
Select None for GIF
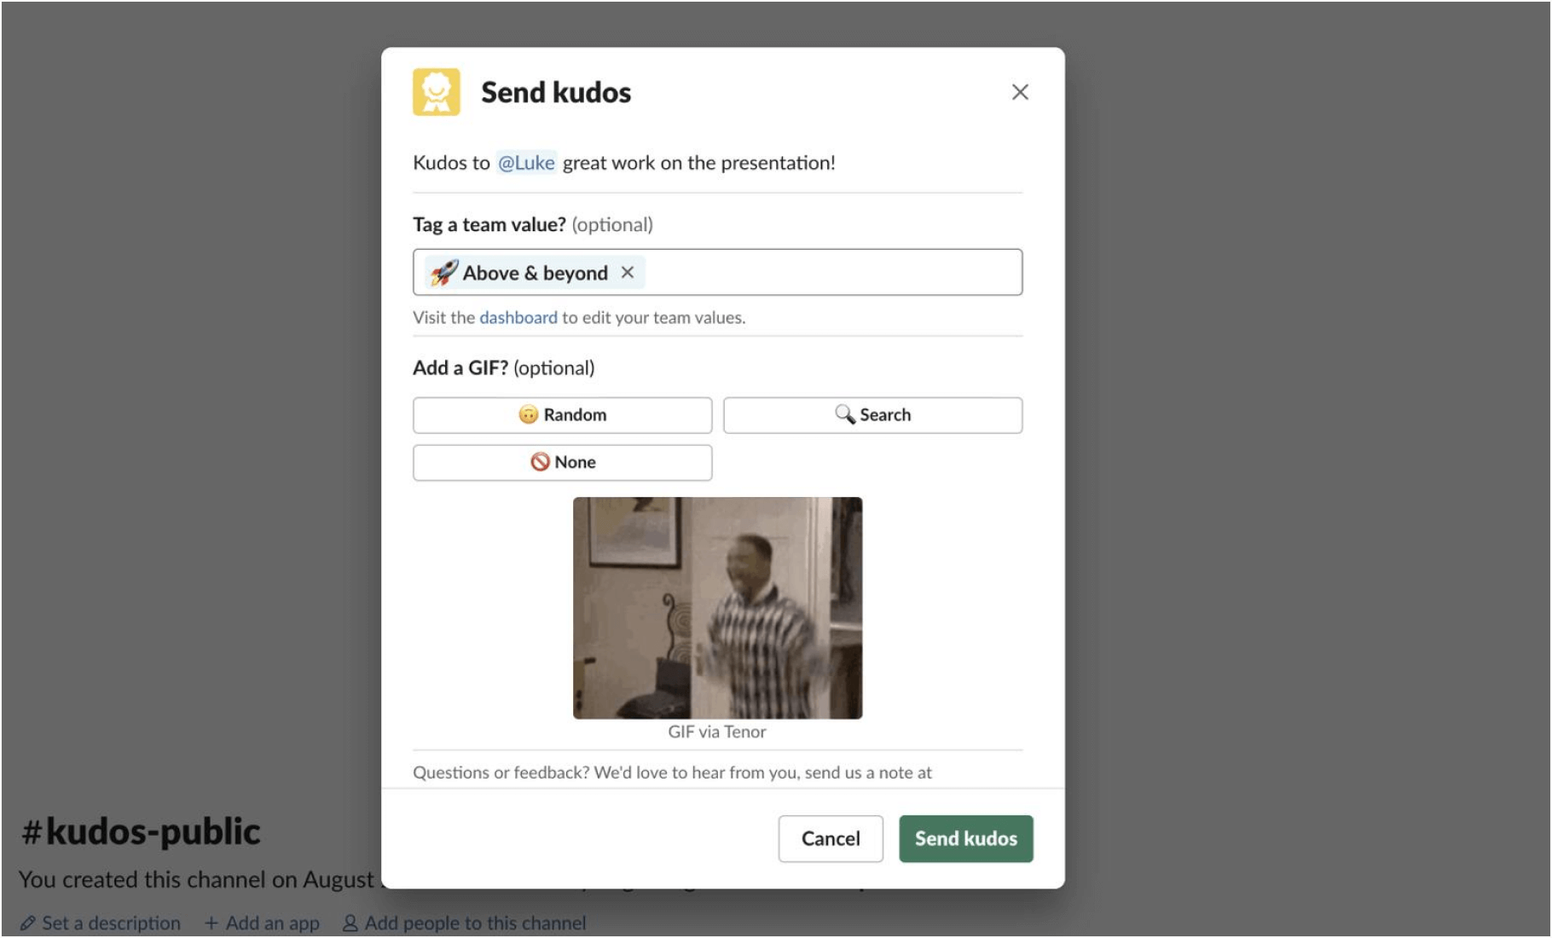(562, 462)
